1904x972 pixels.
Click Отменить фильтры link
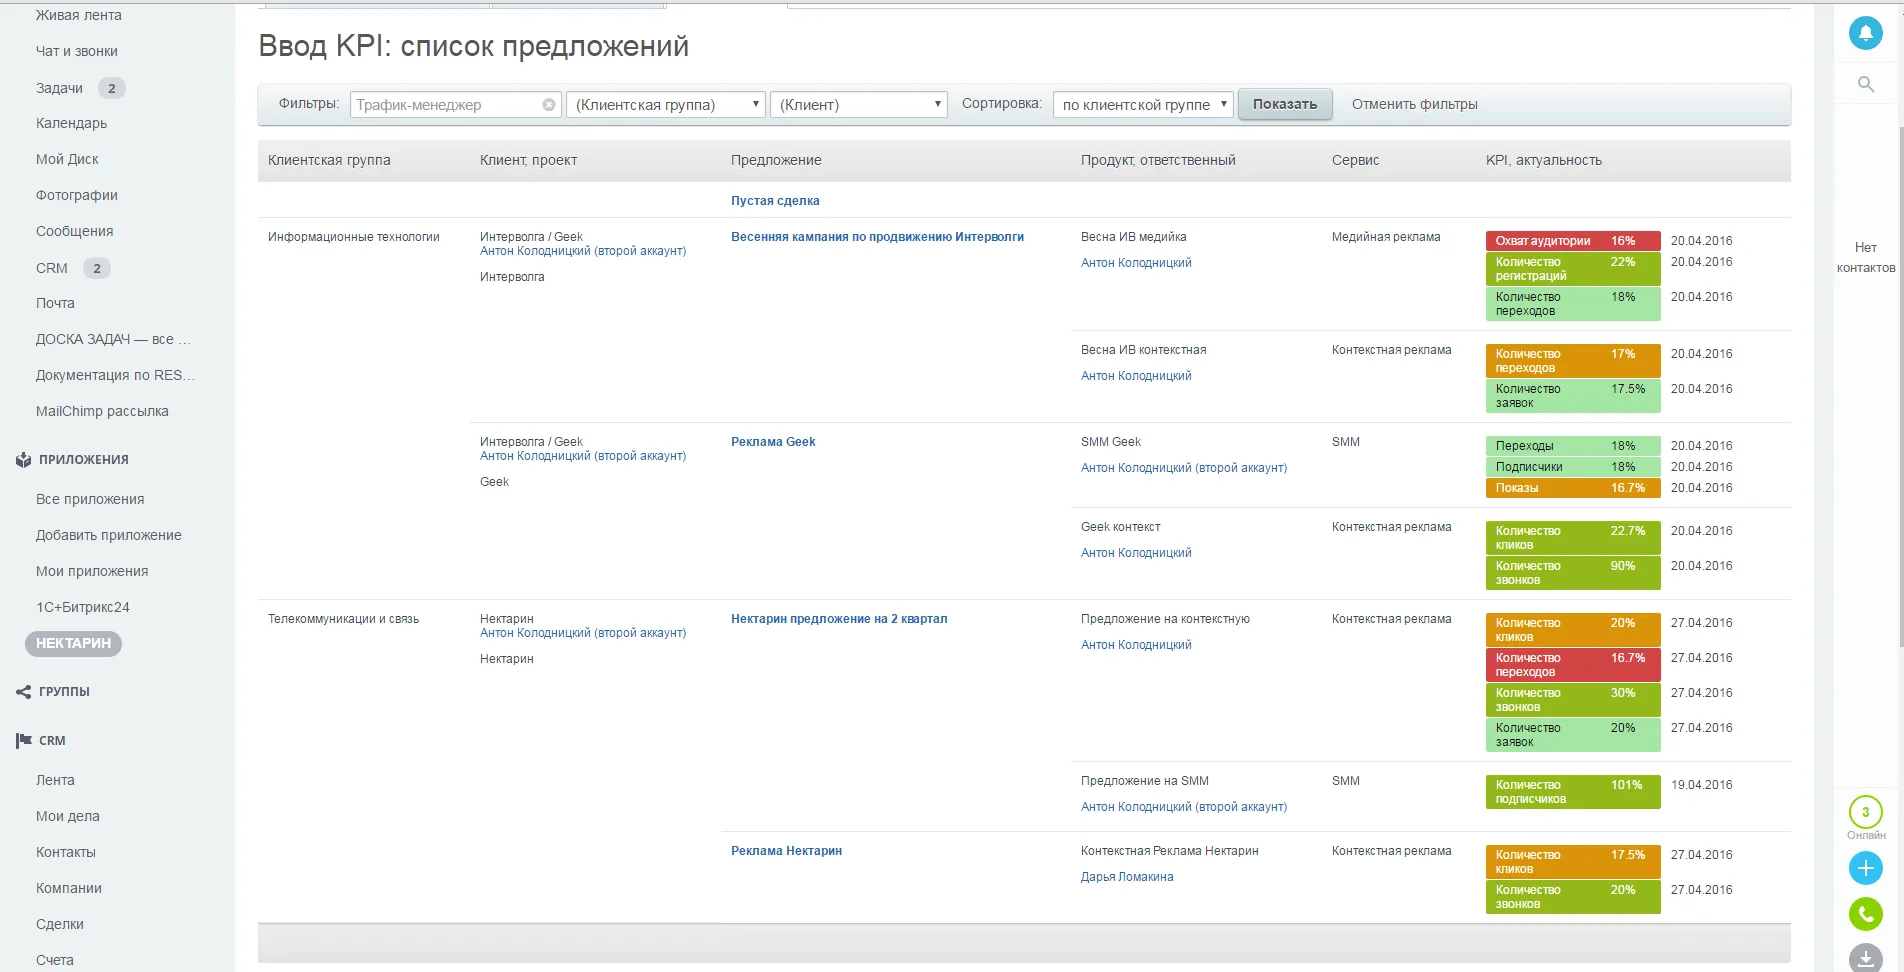point(1414,105)
